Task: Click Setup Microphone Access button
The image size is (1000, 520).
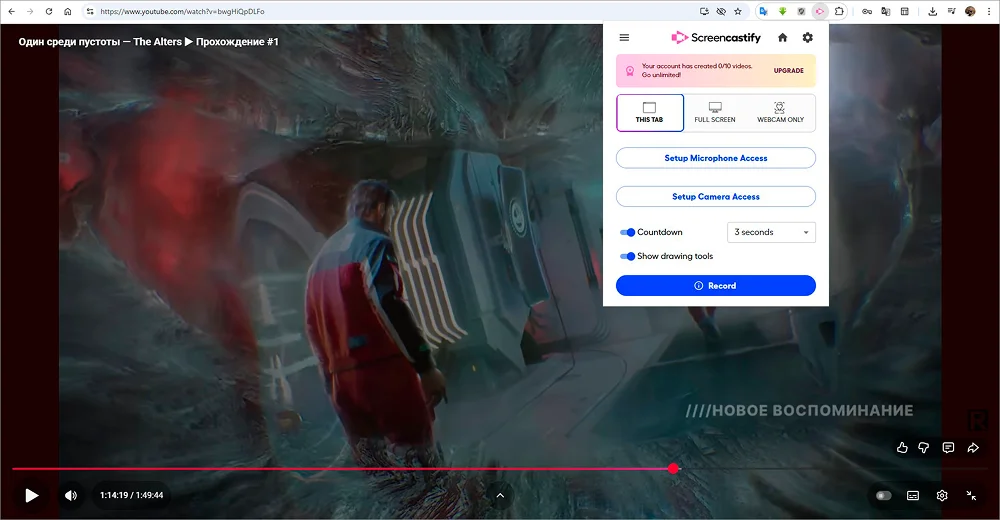Action: 716,158
